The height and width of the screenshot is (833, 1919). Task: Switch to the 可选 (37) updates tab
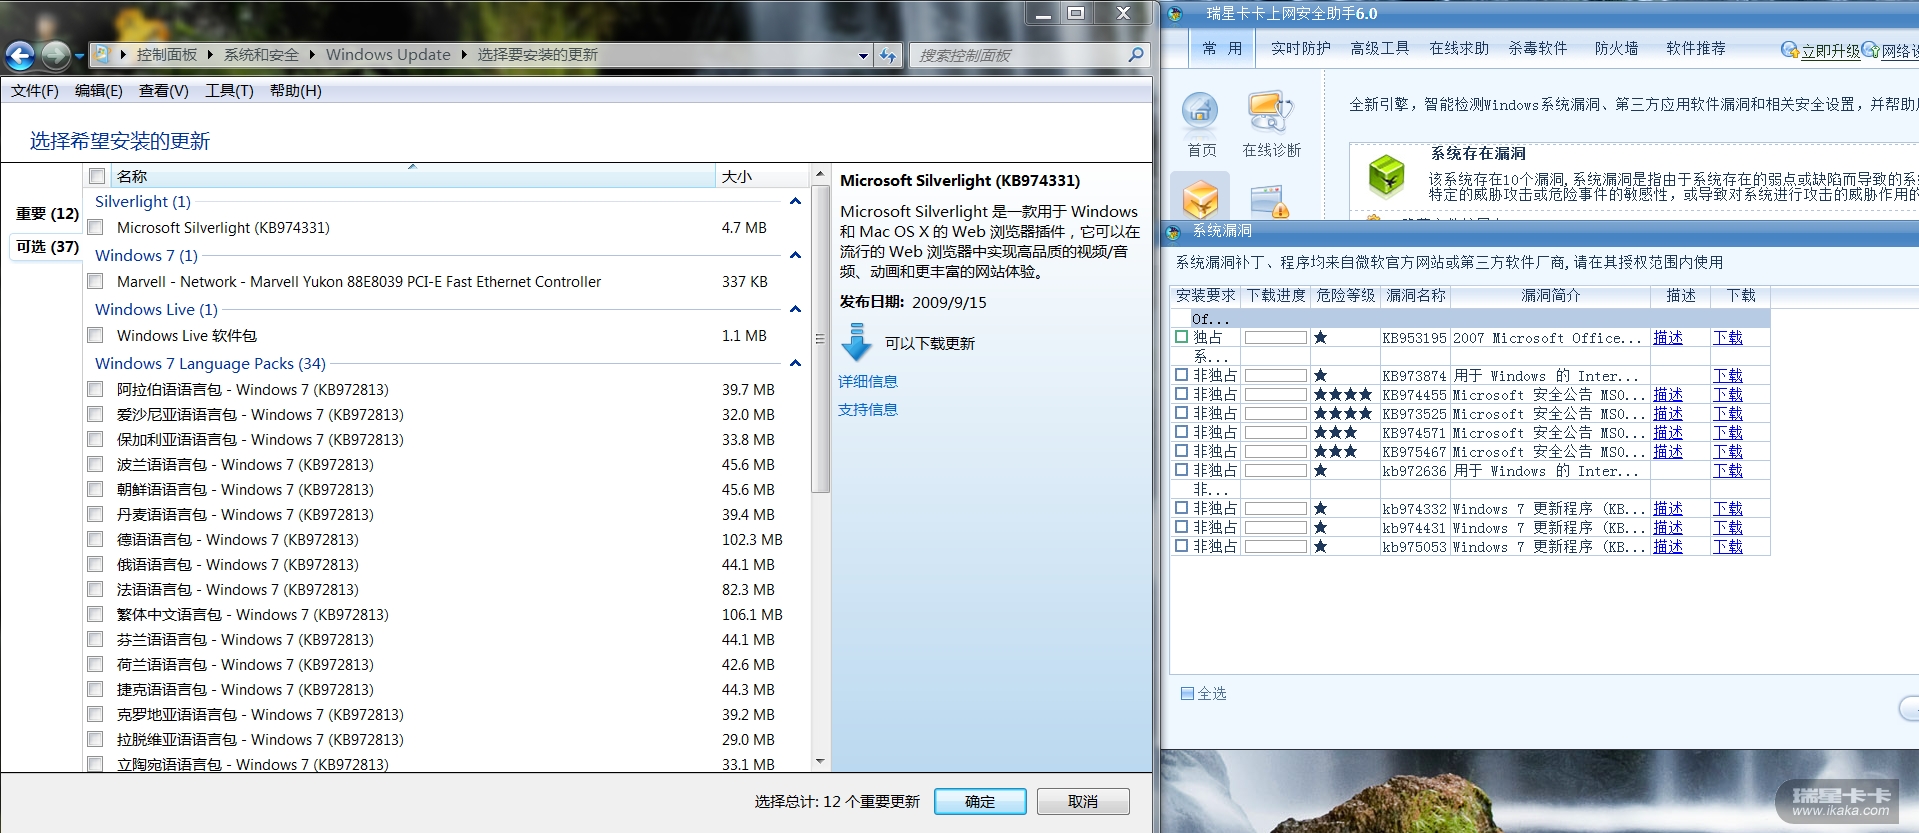47,247
